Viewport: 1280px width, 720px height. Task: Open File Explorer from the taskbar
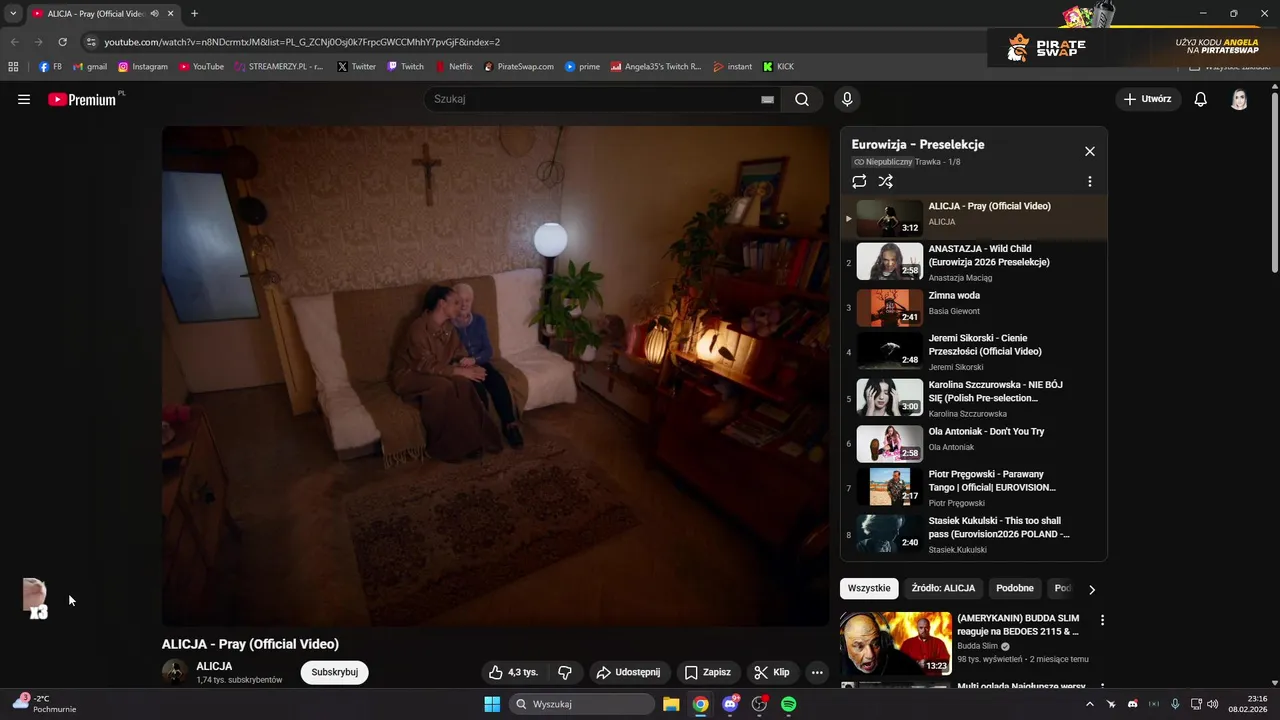(671, 704)
